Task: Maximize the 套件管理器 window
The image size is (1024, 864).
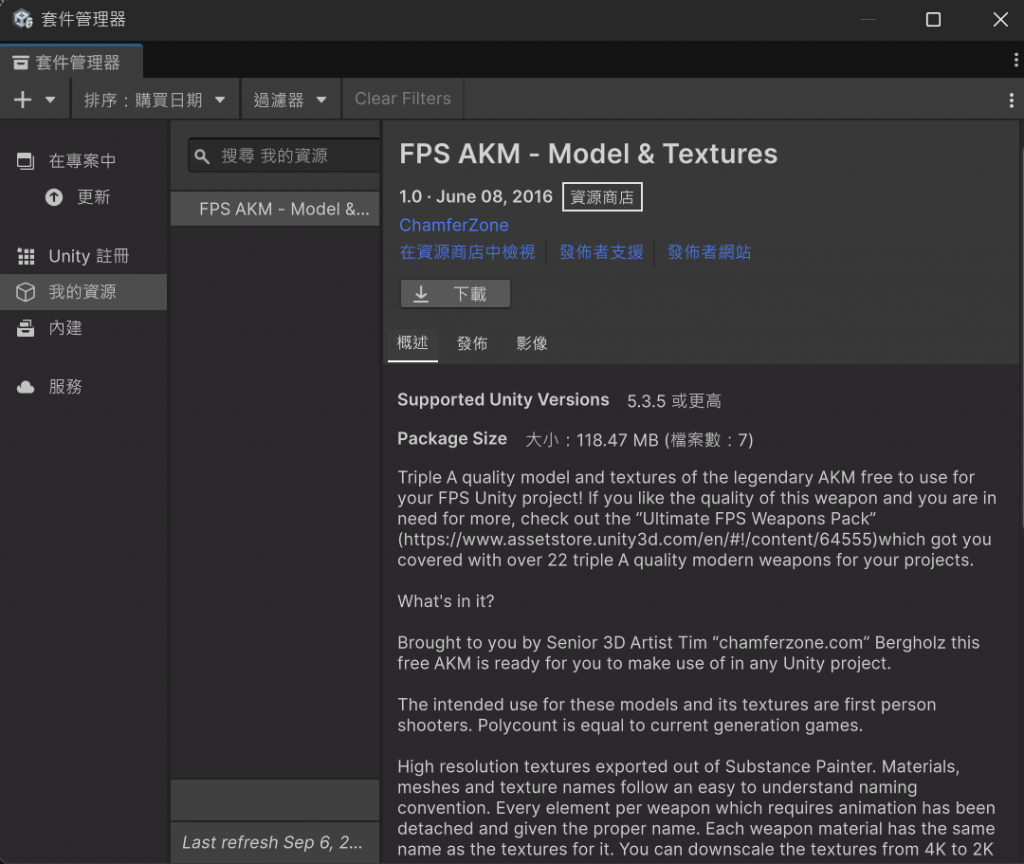Action: [x=933, y=20]
